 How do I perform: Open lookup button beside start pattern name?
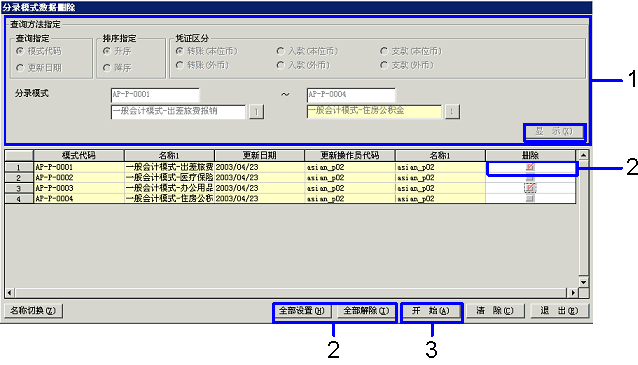click(x=256, y=111)
